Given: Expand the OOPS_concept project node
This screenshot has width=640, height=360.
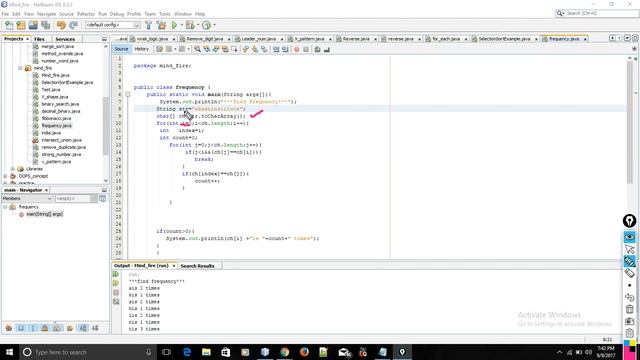Looking at the screenshot, I should tap(5, 176).
